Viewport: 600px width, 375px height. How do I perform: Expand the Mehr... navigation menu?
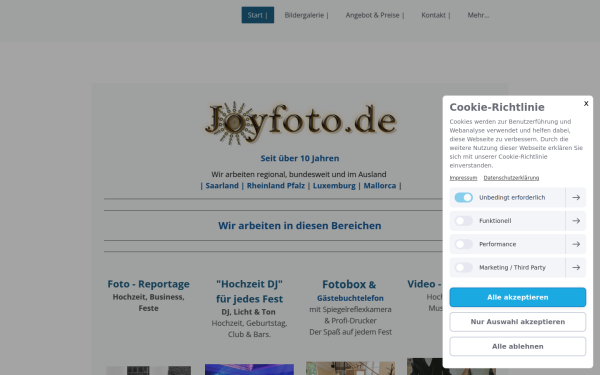pos(478,15)
